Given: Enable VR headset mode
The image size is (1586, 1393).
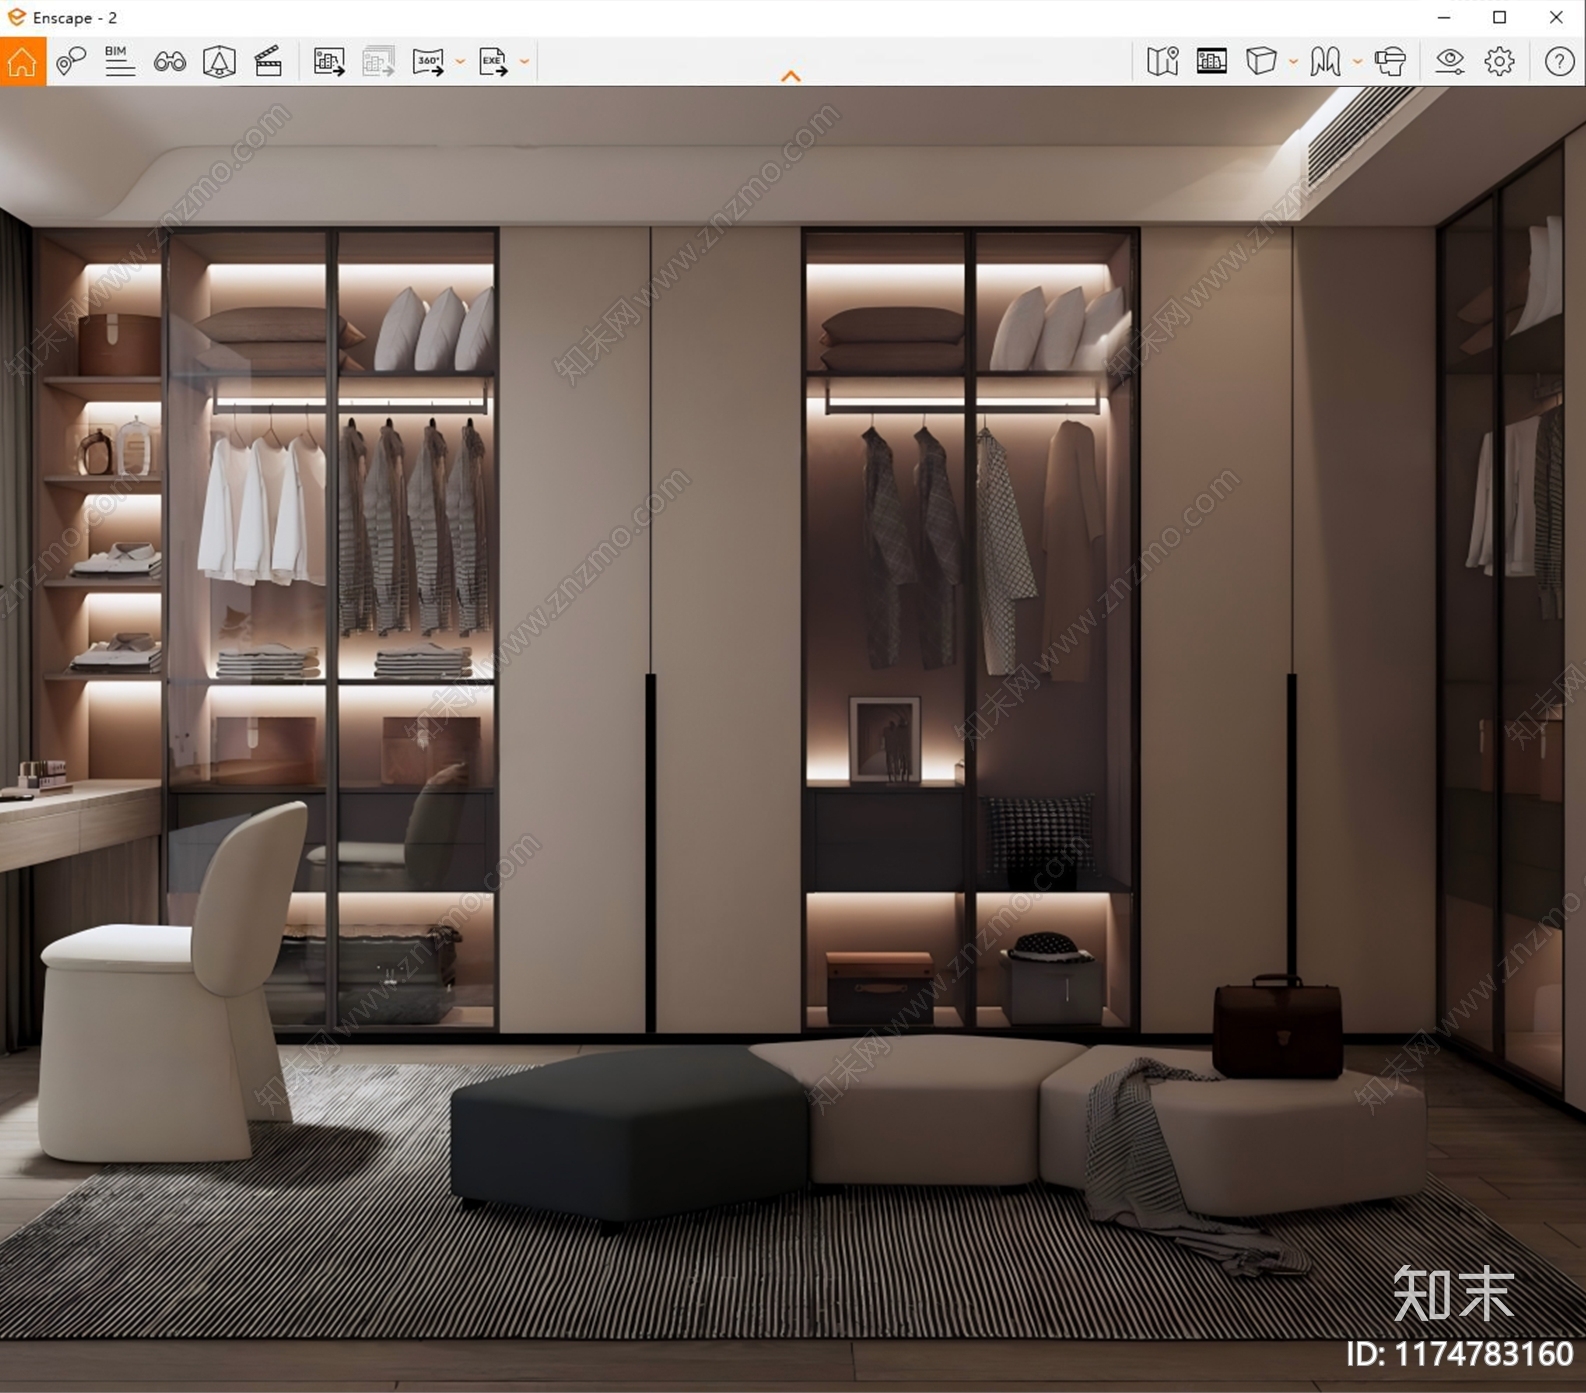Looking at the screenshot, I should tap(1390, 61).
